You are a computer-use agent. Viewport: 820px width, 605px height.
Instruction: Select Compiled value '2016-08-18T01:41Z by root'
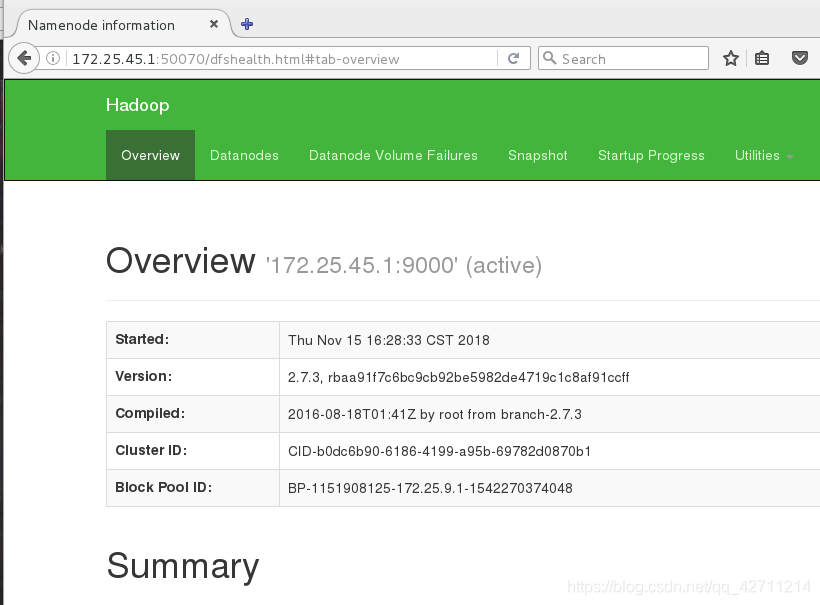[x=435, y=415]
